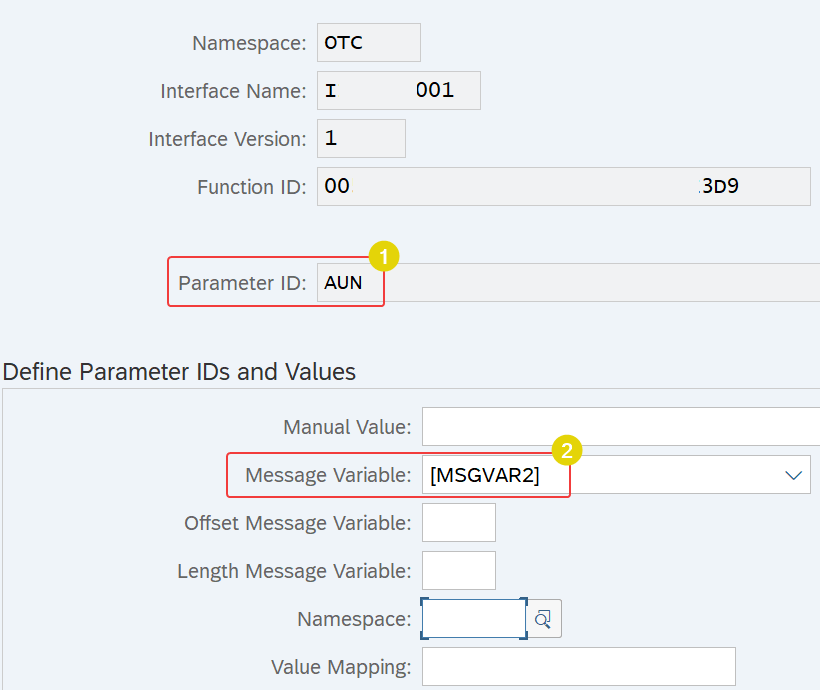Image resolution: width=820 pixels, height=690 pixels.
Task: Click the top Namespace field showing OTC
Action: [x=369, y=42]
